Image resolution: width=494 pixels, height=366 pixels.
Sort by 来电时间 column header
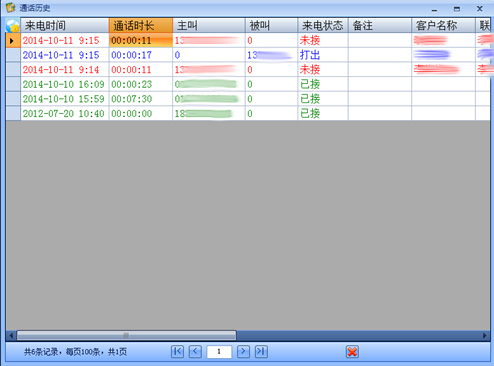tap(65, 26)
